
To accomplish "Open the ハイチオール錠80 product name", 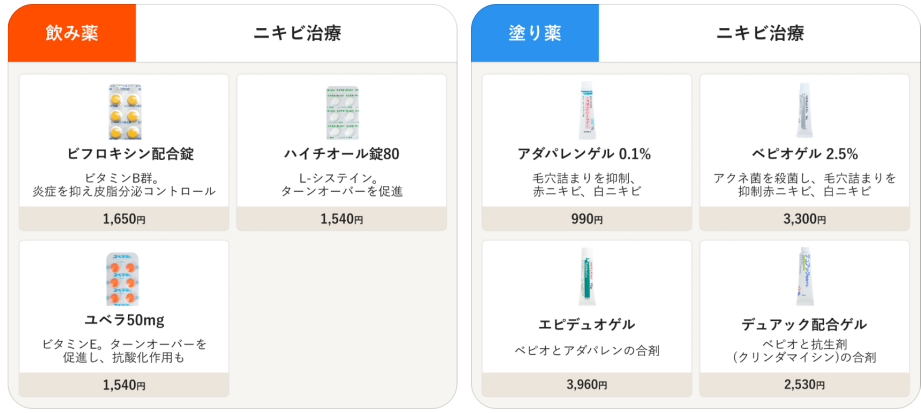I will tap(341, 154).
